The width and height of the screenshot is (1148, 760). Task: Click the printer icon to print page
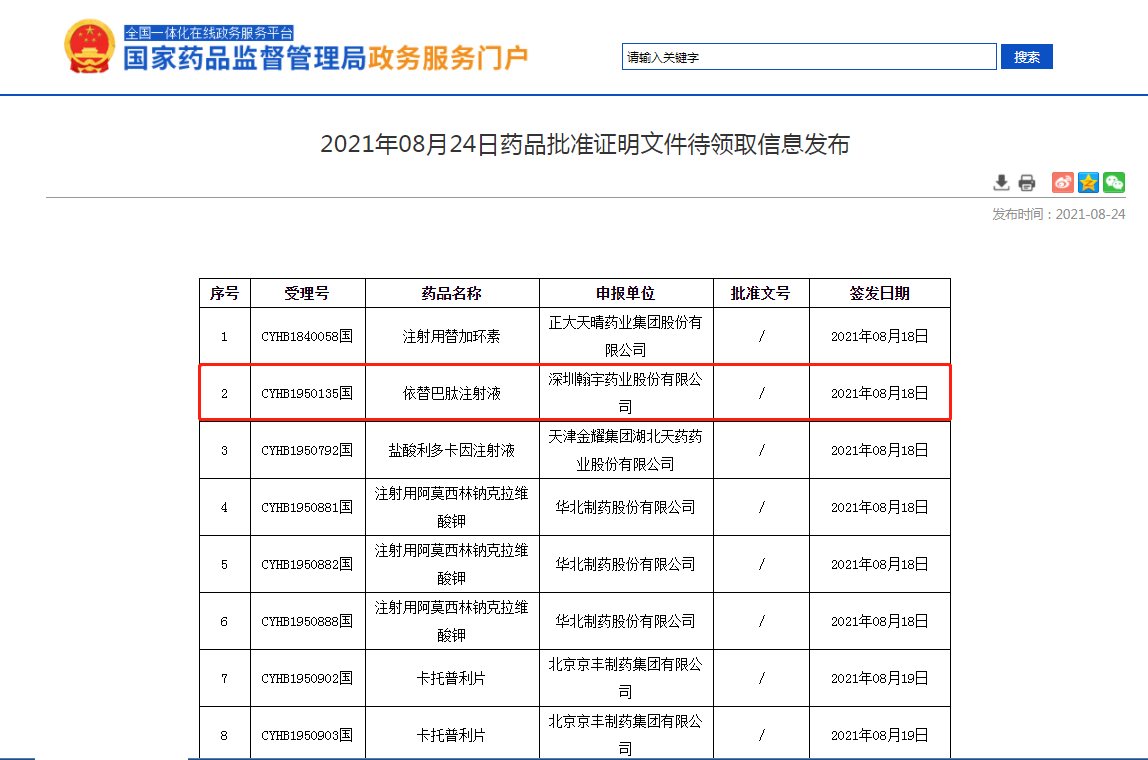[x=1027, y=182]
